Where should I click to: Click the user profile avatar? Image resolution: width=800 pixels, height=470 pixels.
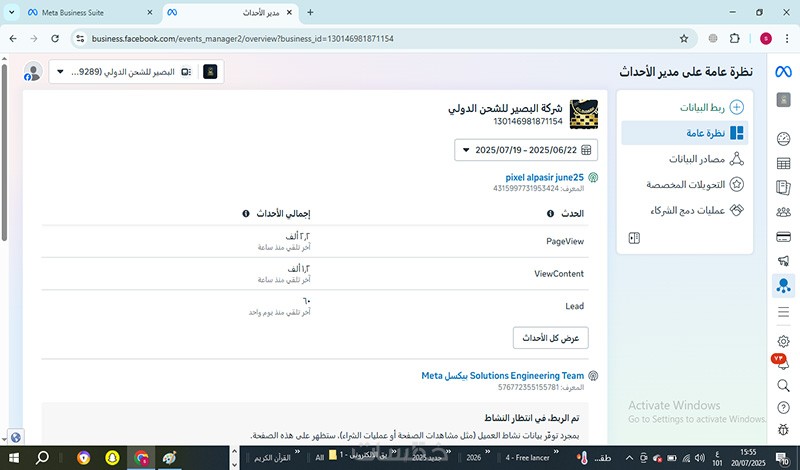point(33,71)
